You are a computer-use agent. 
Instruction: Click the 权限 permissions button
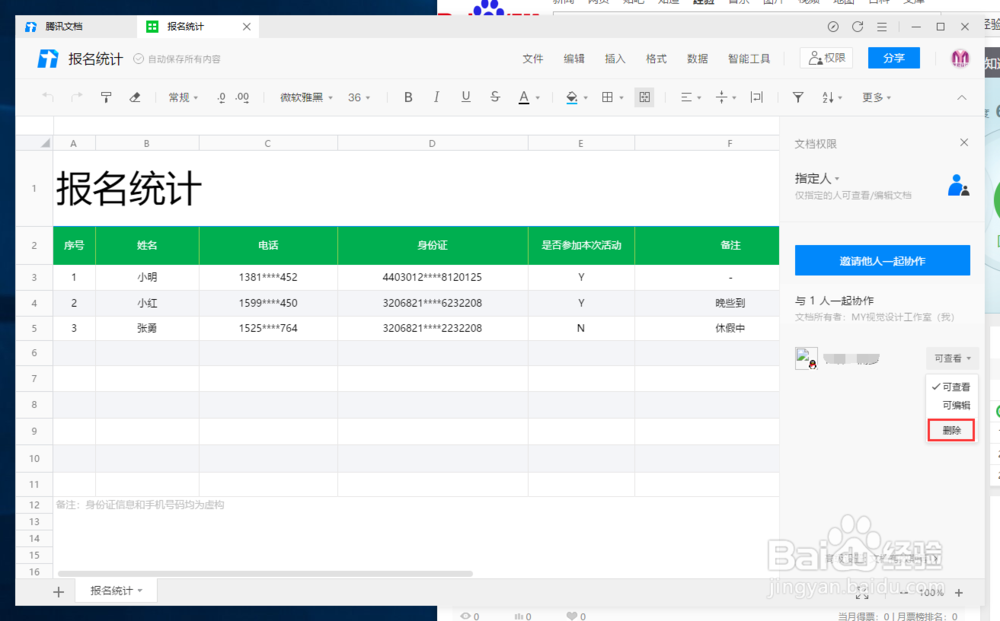pyautogui.click(x=827, y=58)
